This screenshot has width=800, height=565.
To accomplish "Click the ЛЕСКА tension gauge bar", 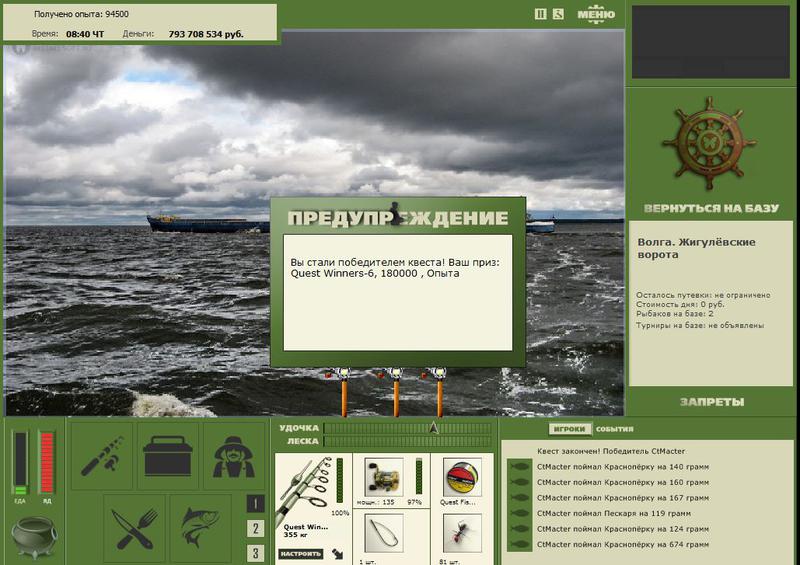I will coord(407,441).
